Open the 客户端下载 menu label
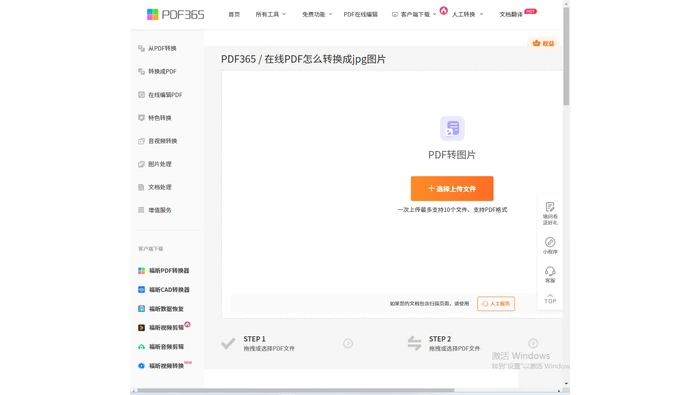Viewport: 700px width, 395px height. pyautogui.click(x=415, y=14)
